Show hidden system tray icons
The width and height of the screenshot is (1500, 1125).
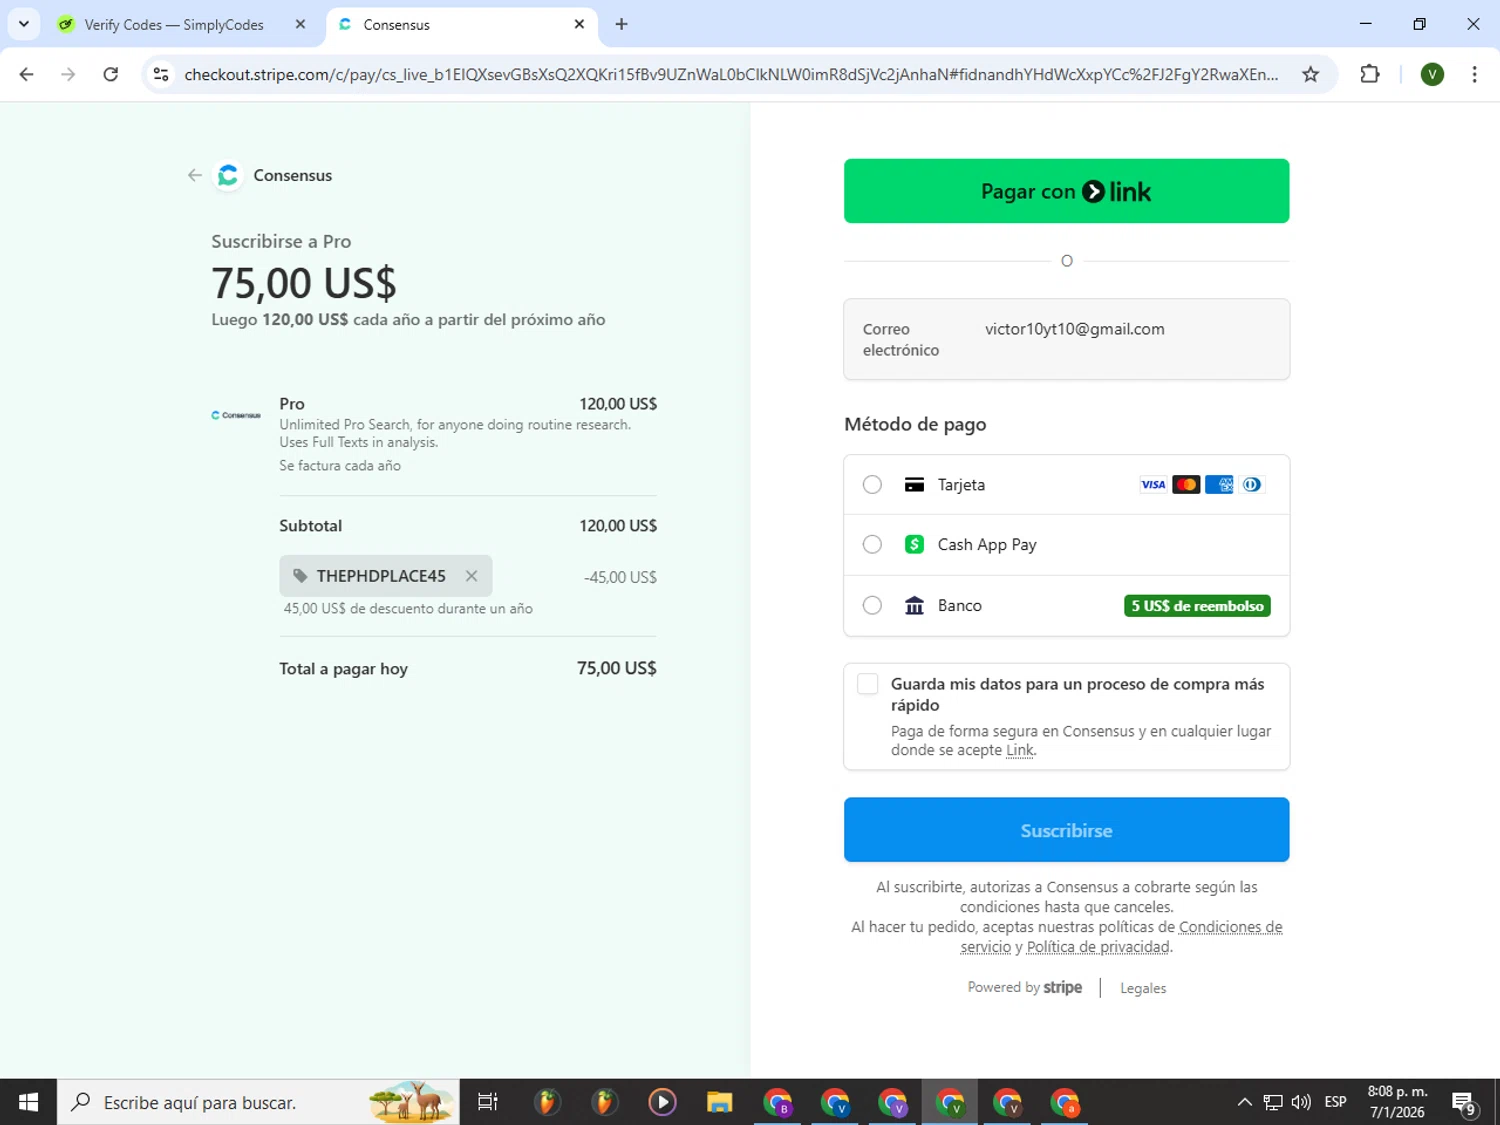pos(1244,1102)
